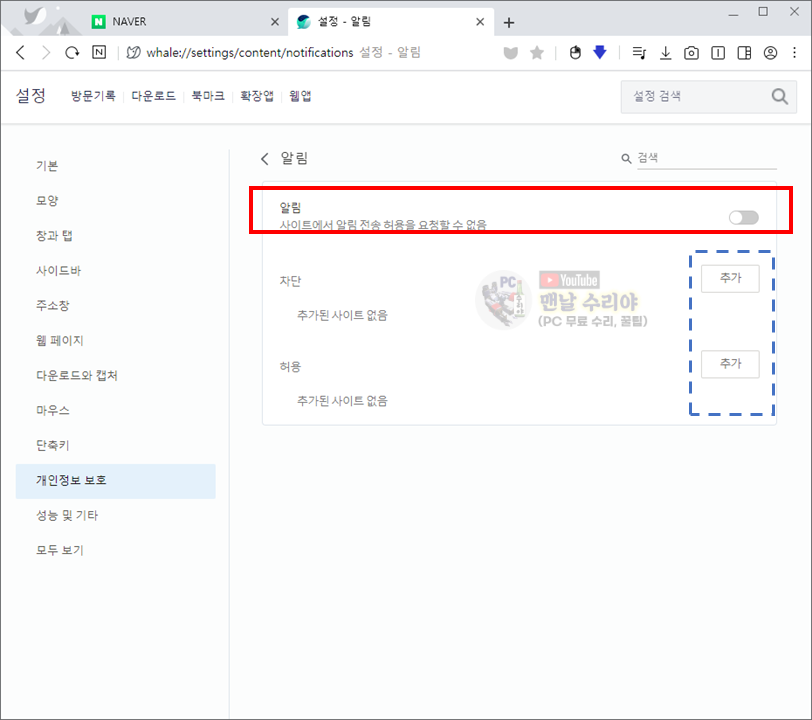Maximize the browser window

pos(763,12)
